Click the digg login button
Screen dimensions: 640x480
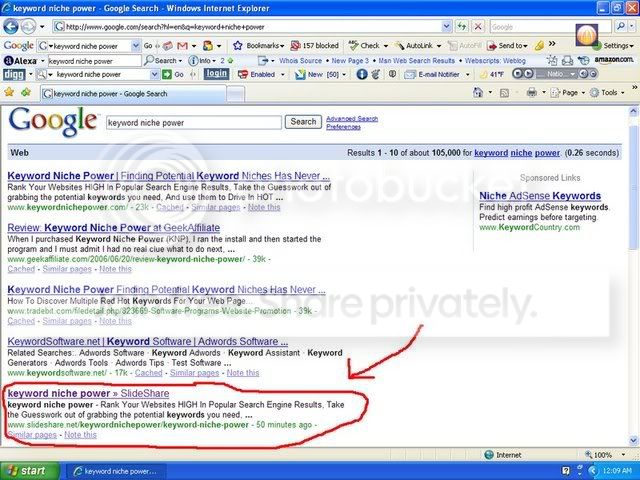[x=216, y=74]
